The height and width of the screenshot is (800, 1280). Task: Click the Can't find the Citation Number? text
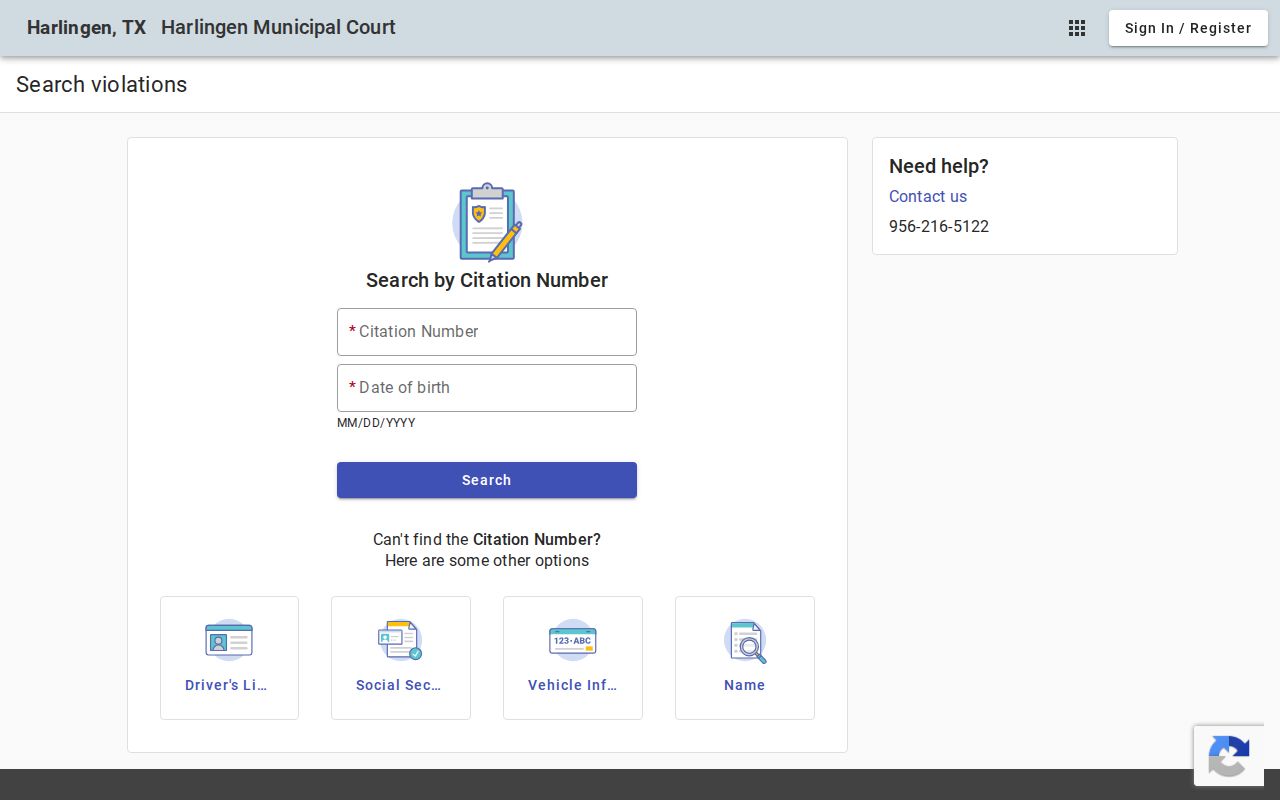click(x=487, y=539)
